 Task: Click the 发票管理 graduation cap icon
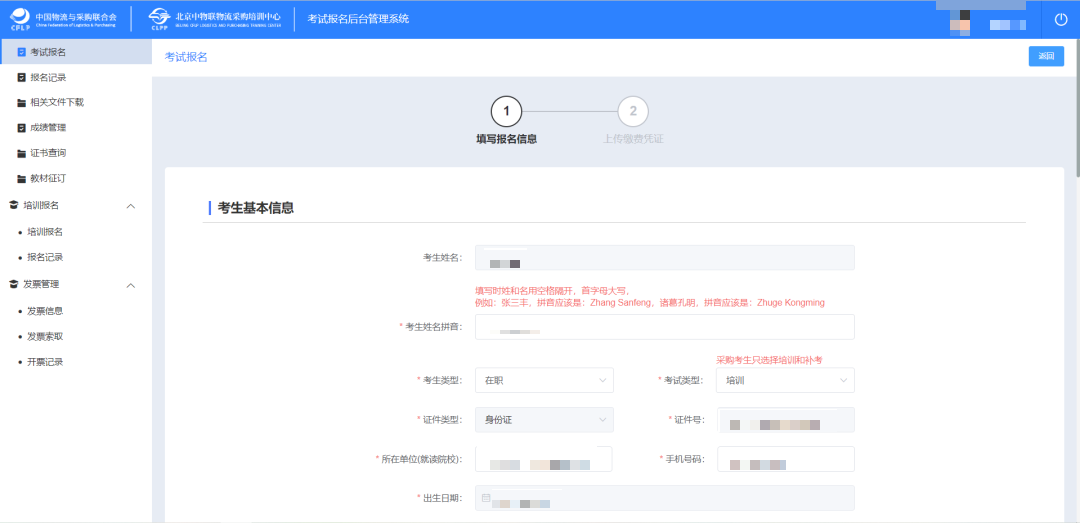point(13,284)
